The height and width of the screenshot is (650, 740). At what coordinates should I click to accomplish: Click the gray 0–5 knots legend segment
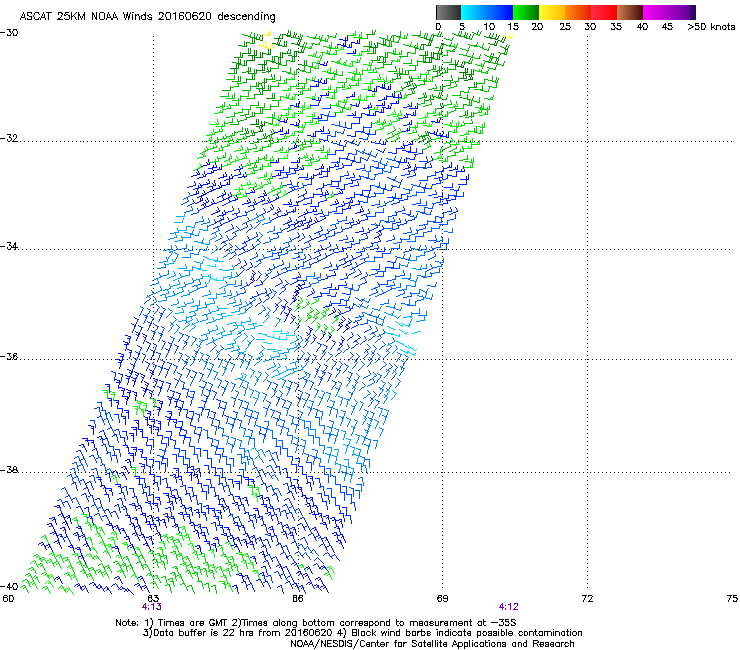tap(448, 12)
